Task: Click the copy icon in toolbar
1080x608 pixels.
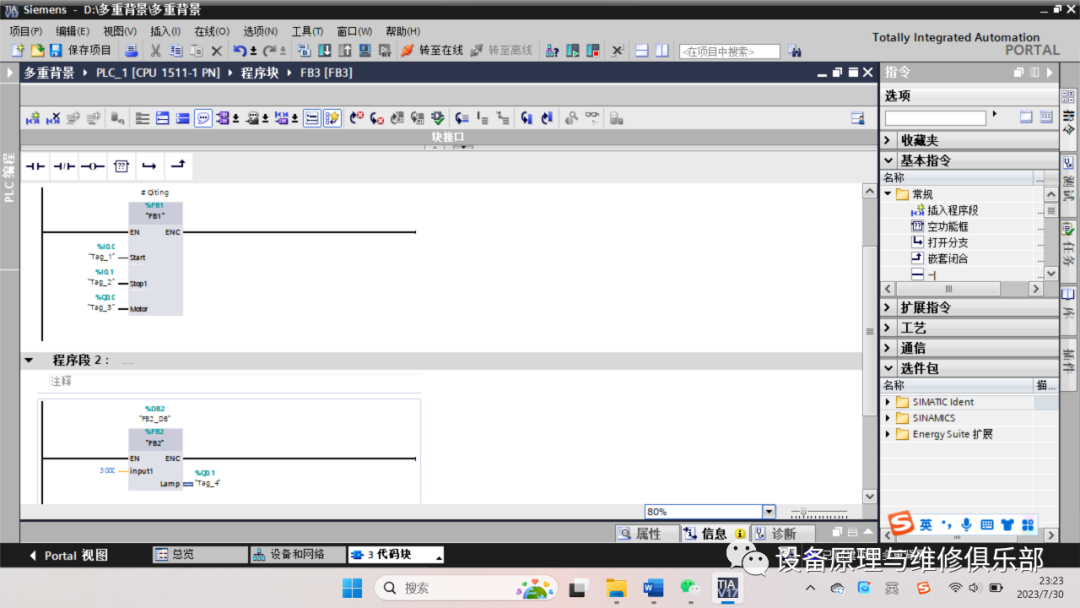Action: 176,50
